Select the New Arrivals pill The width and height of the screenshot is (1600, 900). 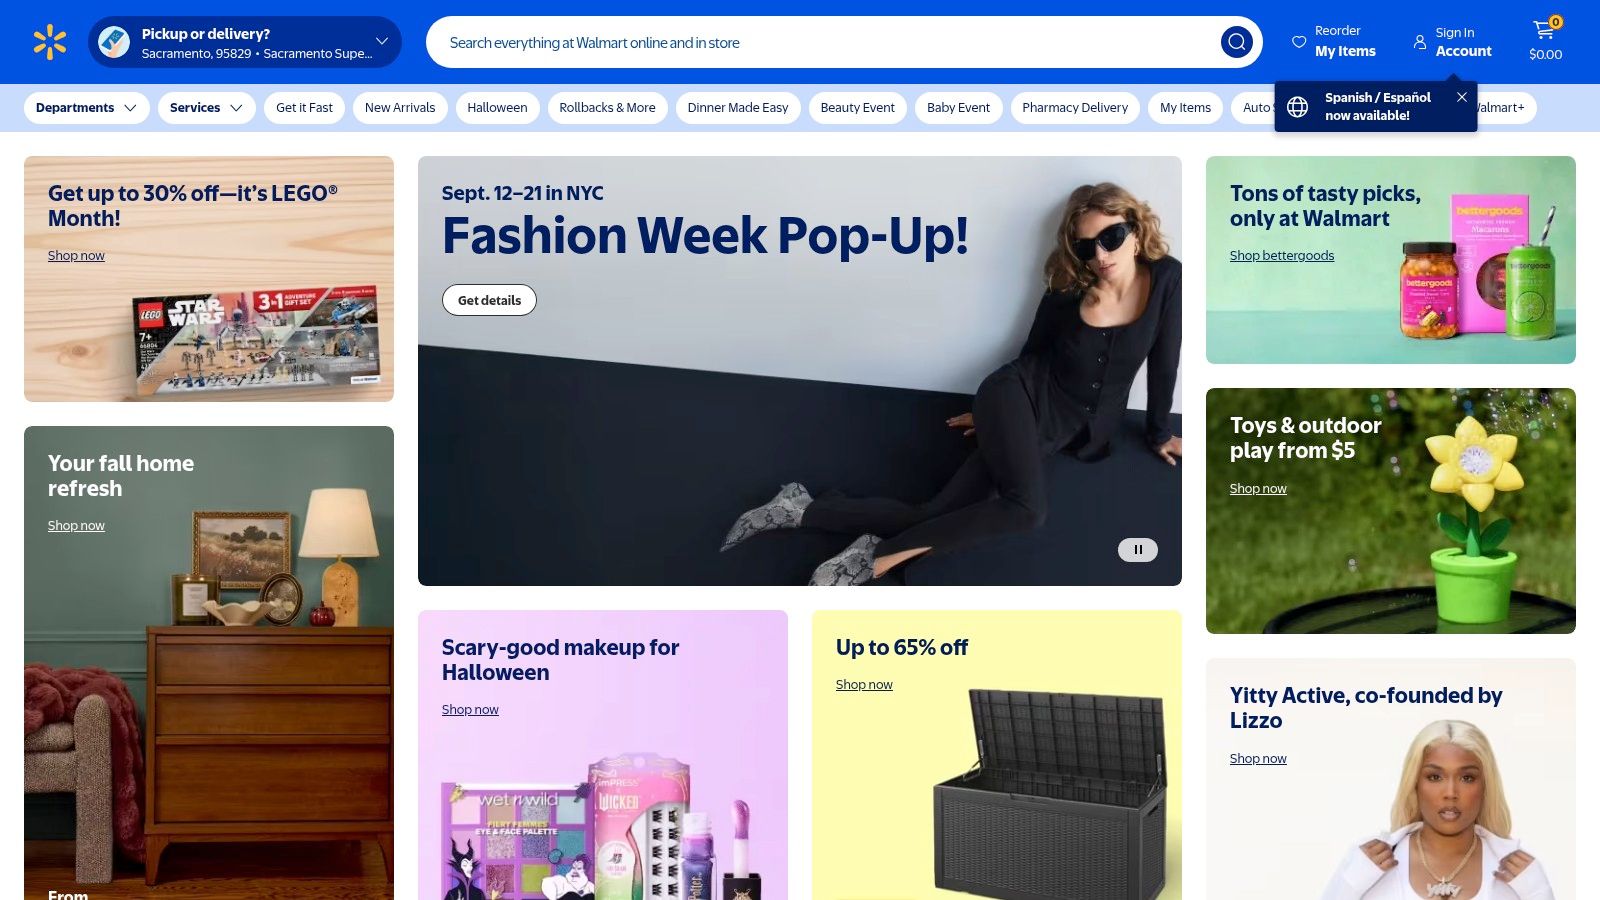(400, 108)
